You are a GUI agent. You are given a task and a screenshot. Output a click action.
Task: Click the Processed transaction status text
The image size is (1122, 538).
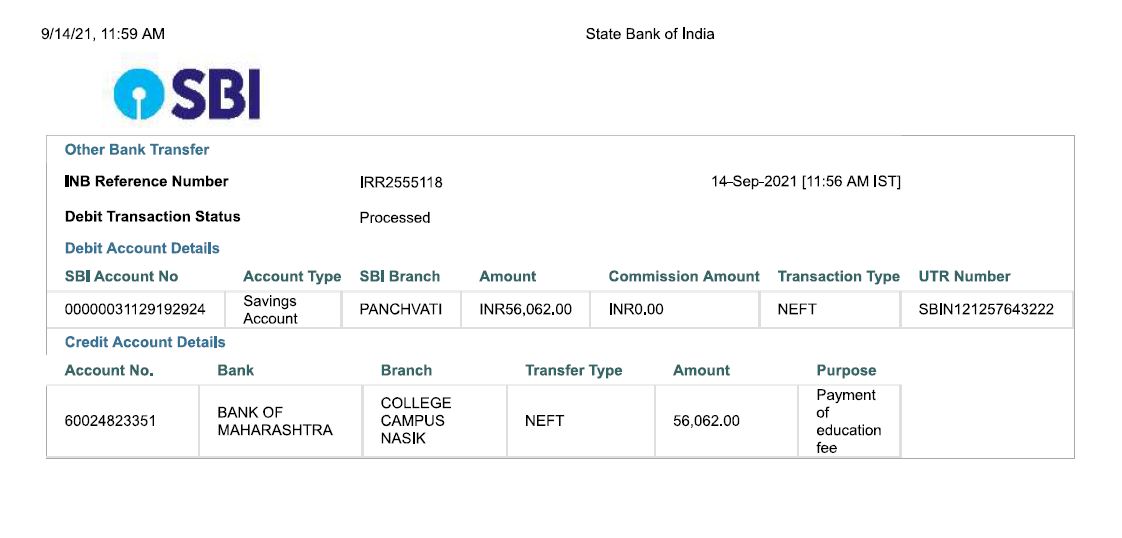pyautogui.click(x=394, y=217)
